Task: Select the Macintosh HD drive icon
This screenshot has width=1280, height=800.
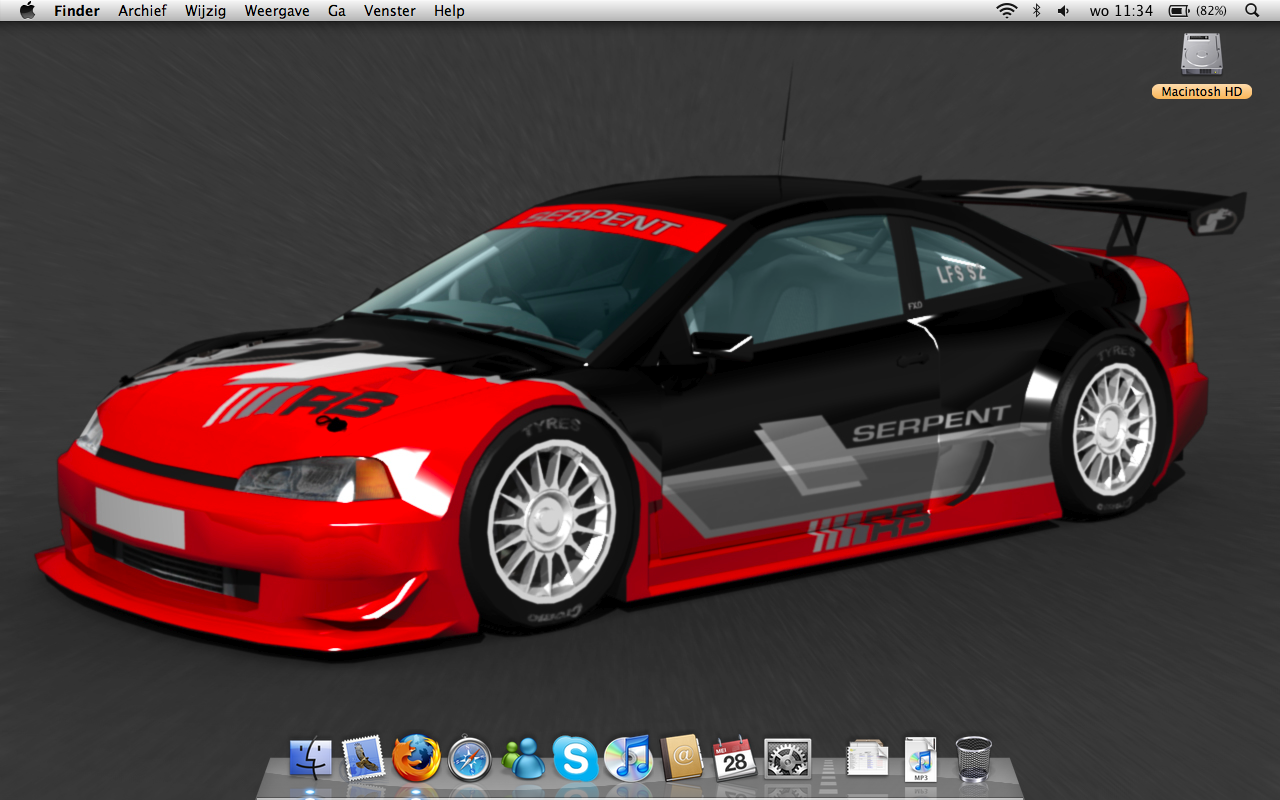Action: point(1201,54)
